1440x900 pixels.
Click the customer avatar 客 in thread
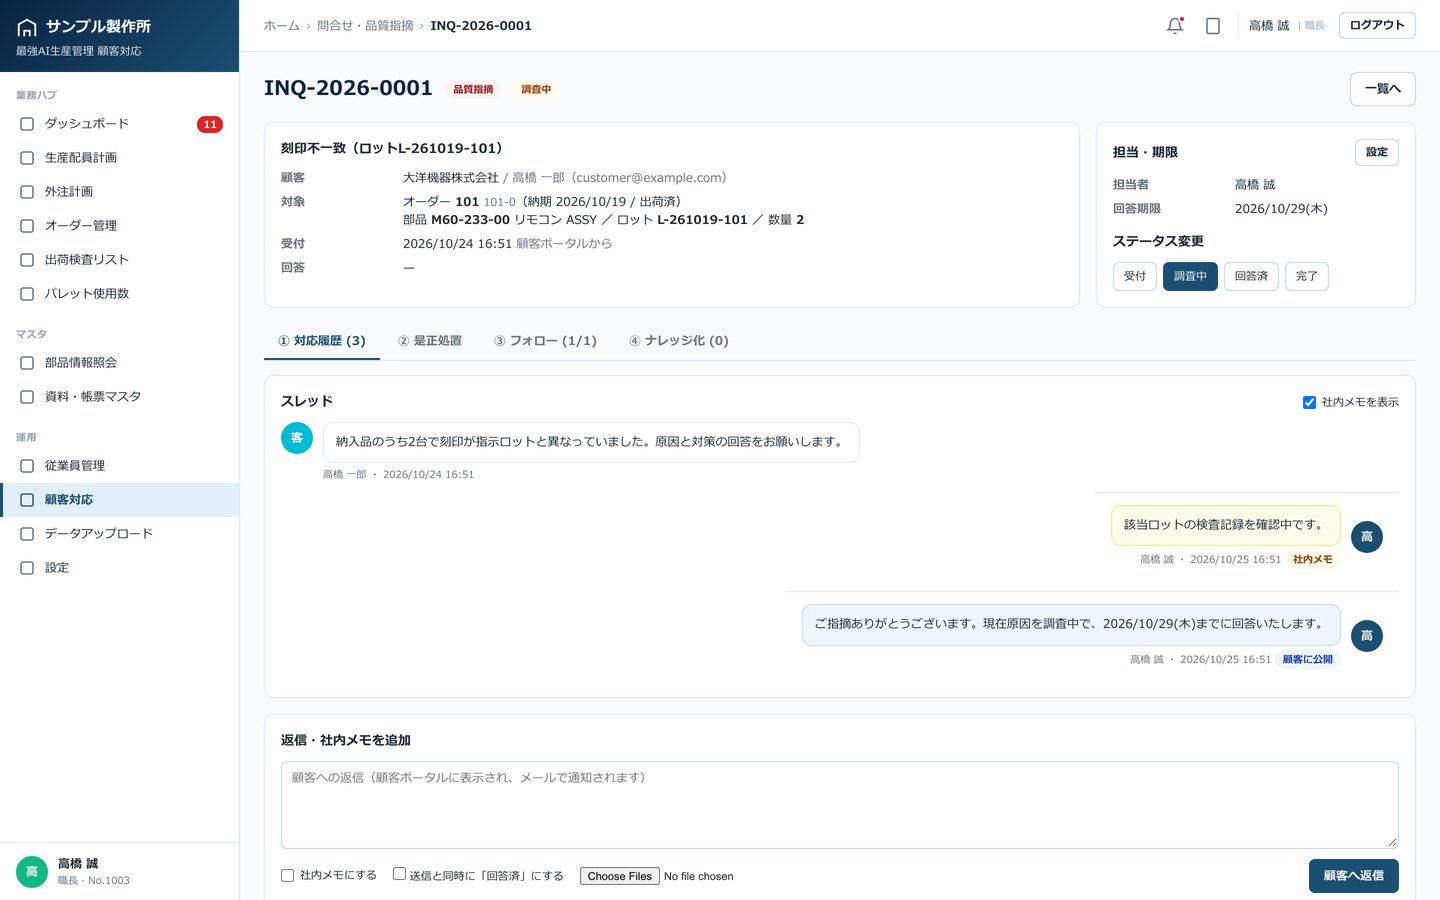click(297, 438)
